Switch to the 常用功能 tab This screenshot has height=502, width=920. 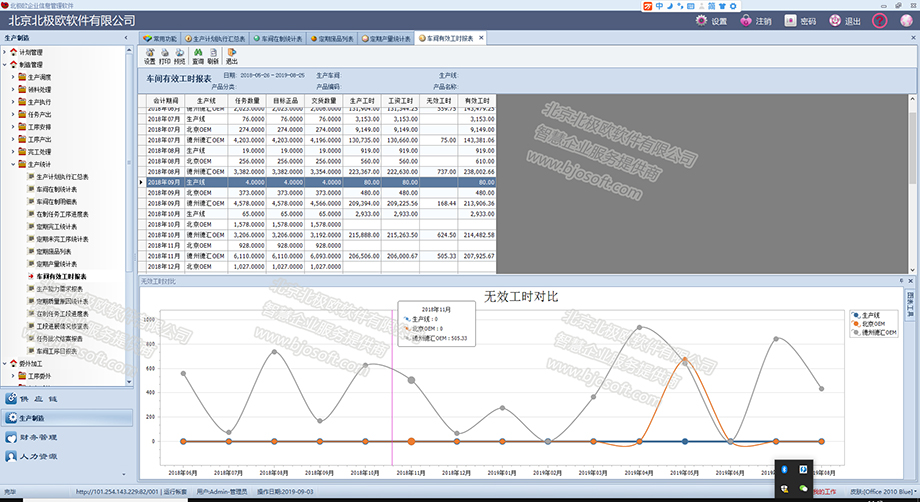160,38
